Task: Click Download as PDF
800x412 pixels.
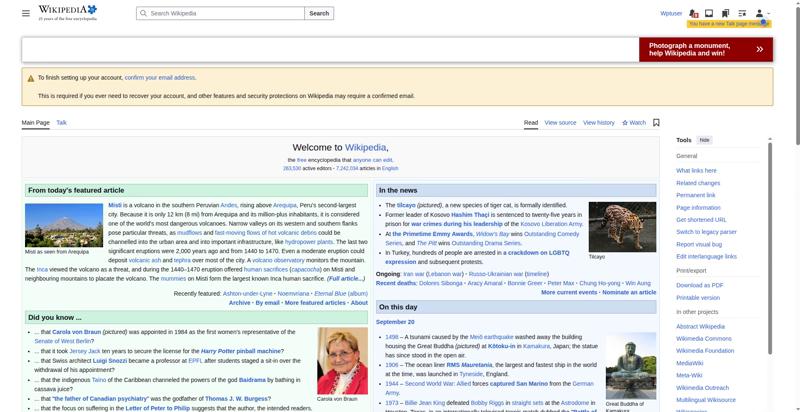Action: click(x=699, y=286)
